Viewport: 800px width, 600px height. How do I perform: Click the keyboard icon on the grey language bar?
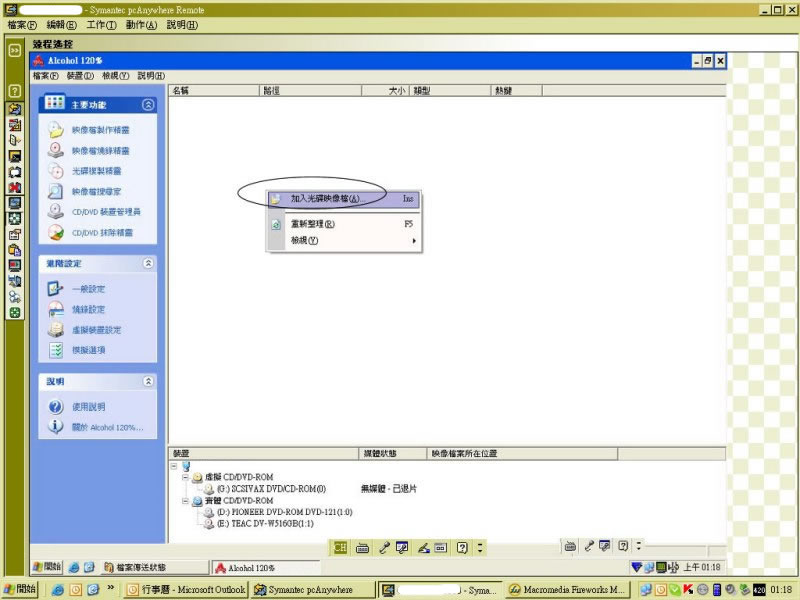570,546
